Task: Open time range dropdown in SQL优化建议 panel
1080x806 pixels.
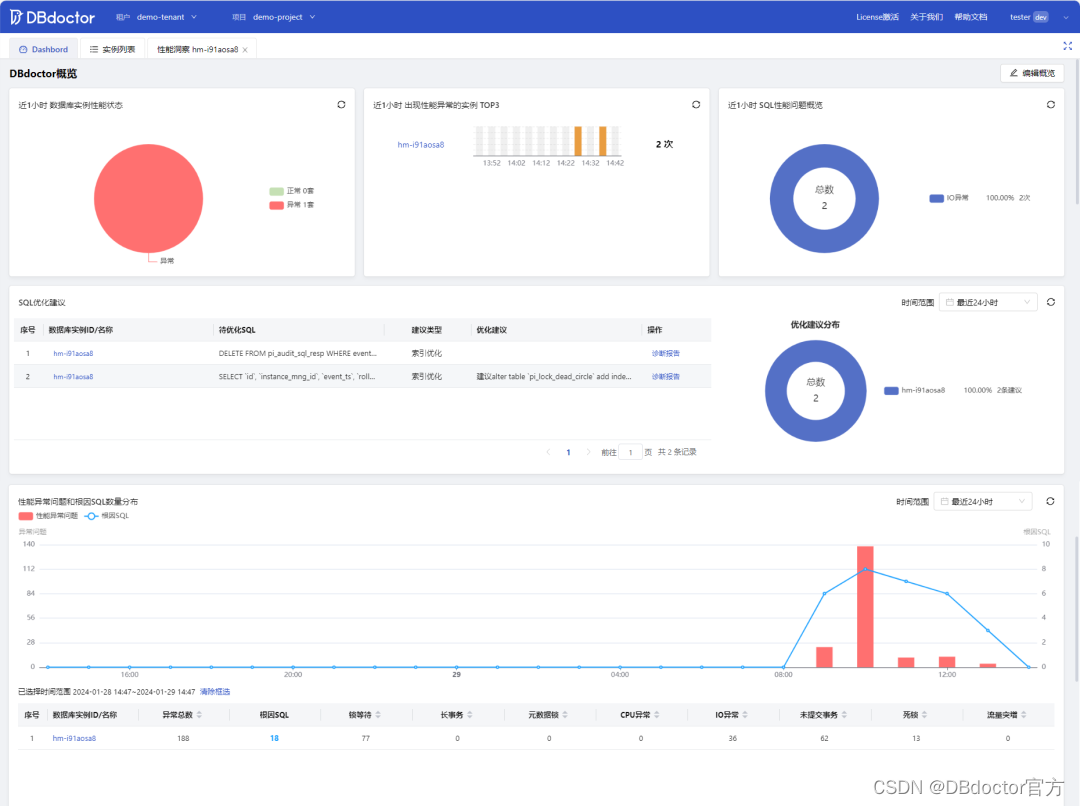Action: (x=988, y=302)
